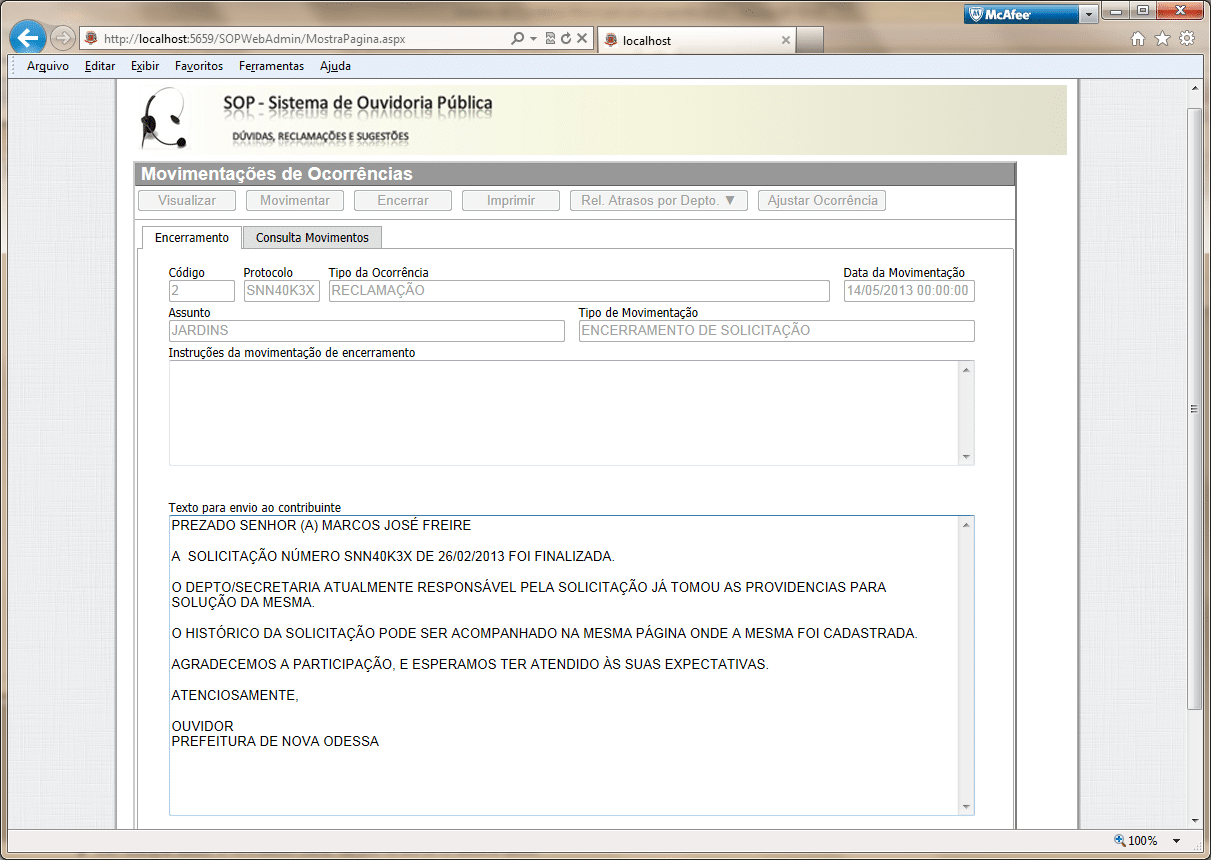Close the localhost browser tab

[x=786, y=41]
